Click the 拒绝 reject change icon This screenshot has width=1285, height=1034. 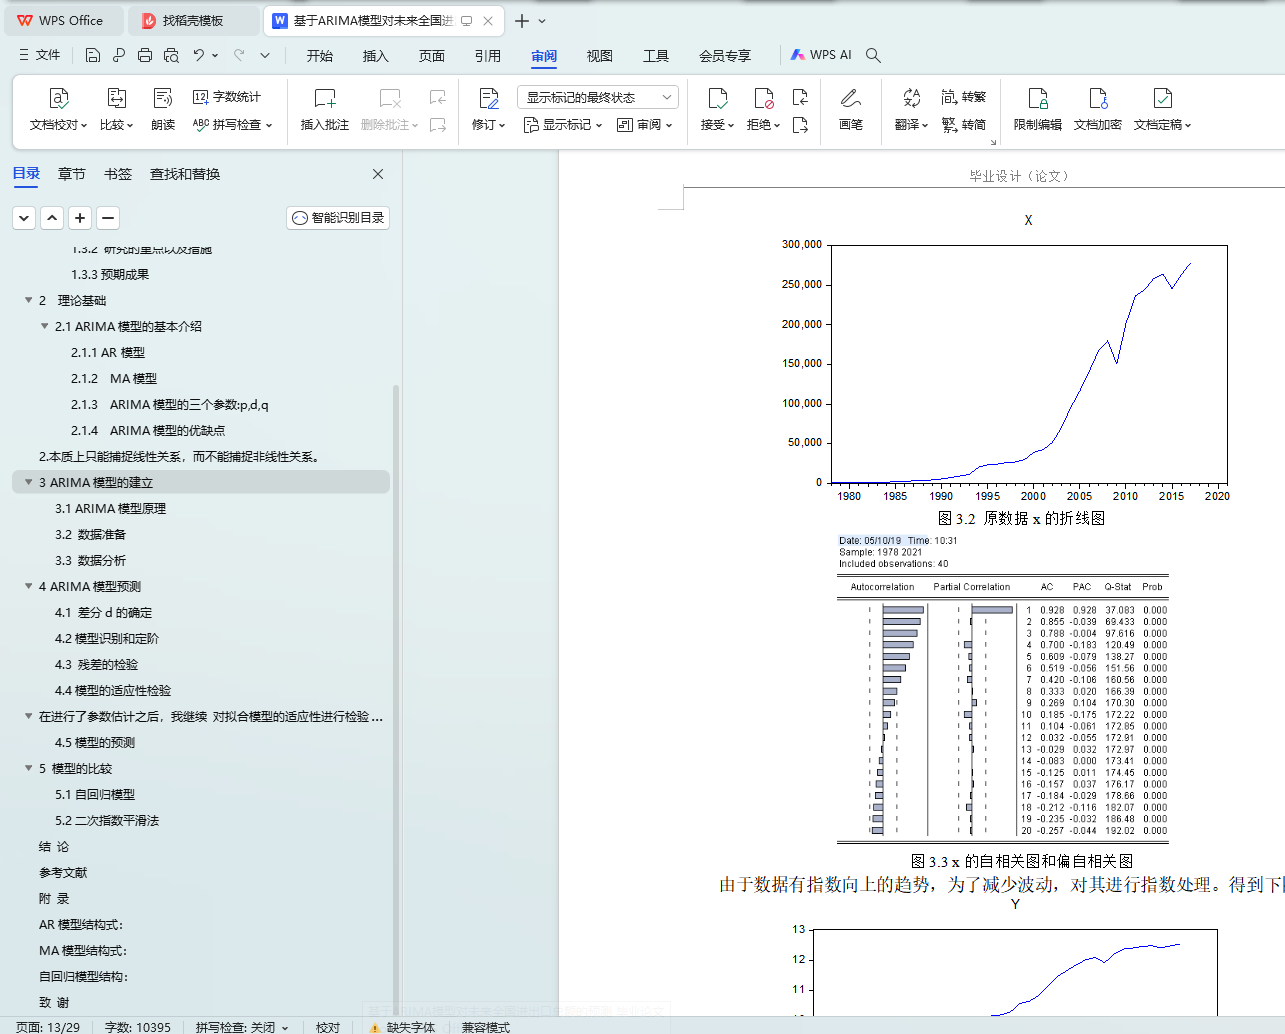click(763, 98)
